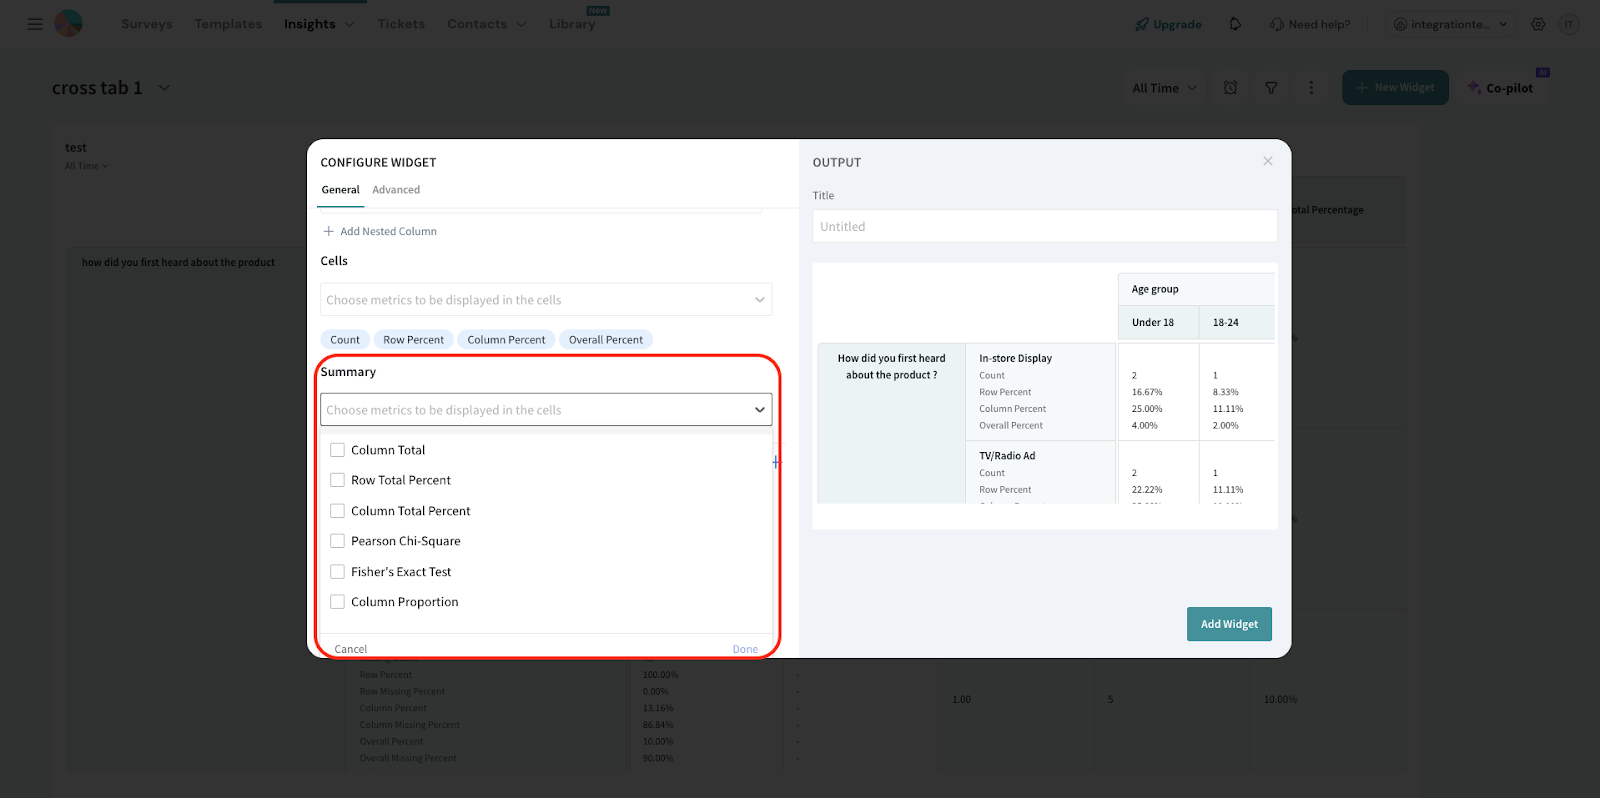Open the dashboard filter funnel icon
Viewport: 1600px width, 798px height.
click(1271, 88)
